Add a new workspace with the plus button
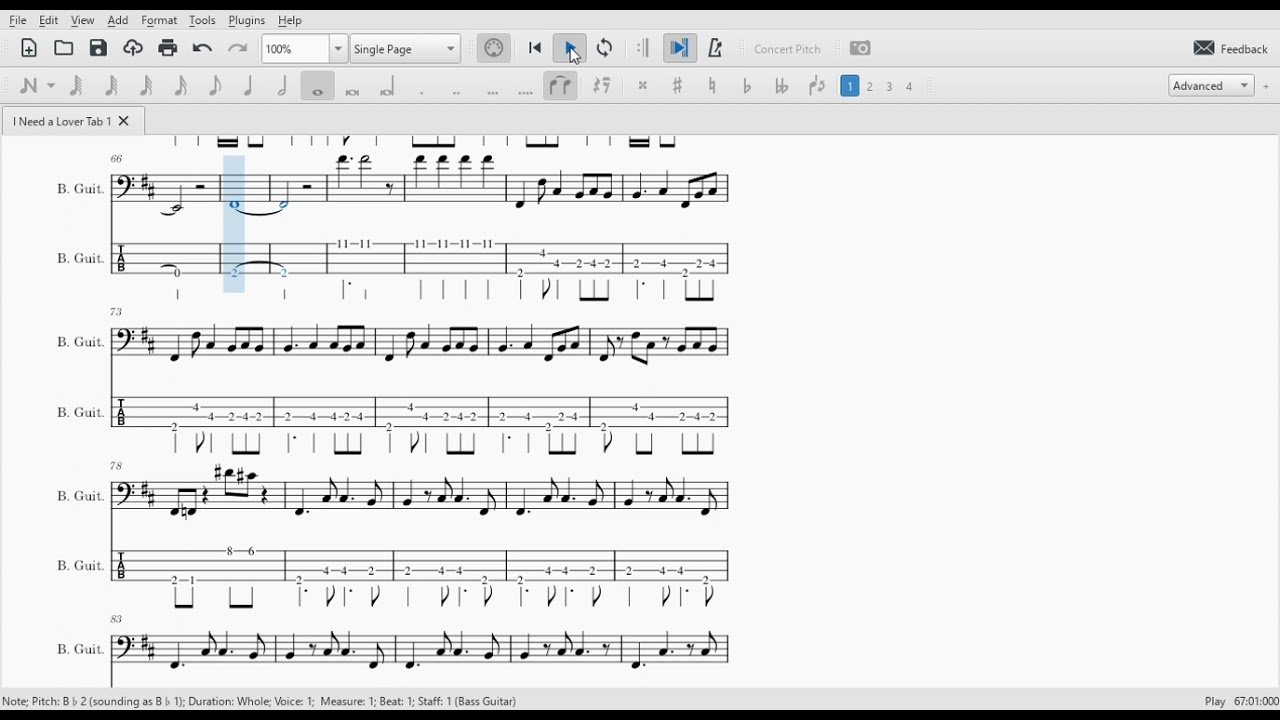This screenshot has height=720, width=1280. (1266, 87)
